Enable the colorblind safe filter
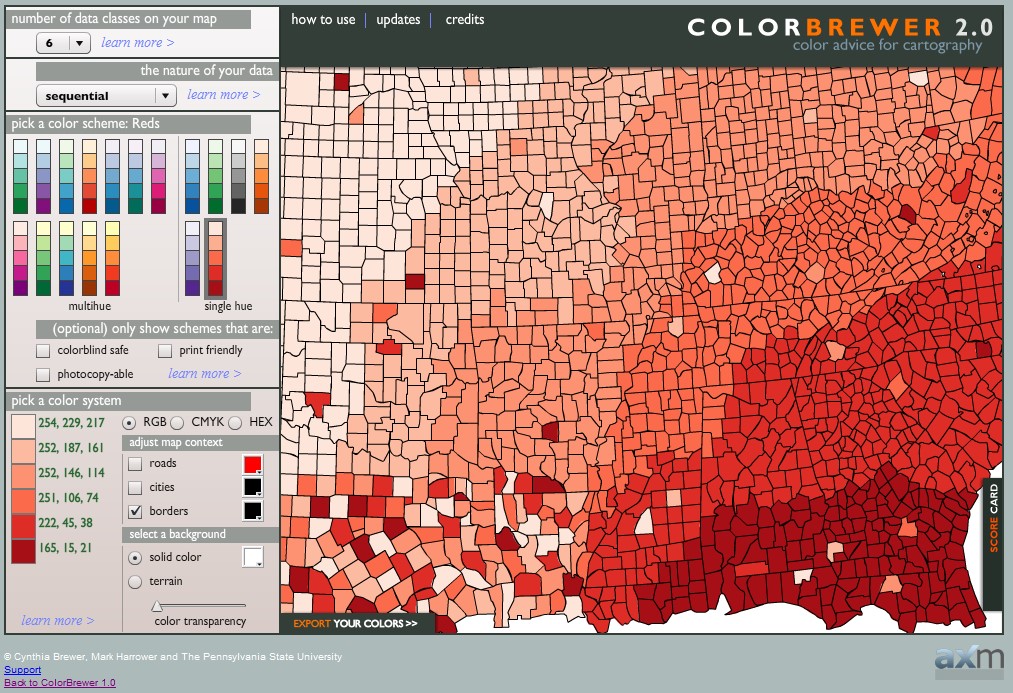The width and height of the screenshot is (1013, 693). (x=43, y=351)
